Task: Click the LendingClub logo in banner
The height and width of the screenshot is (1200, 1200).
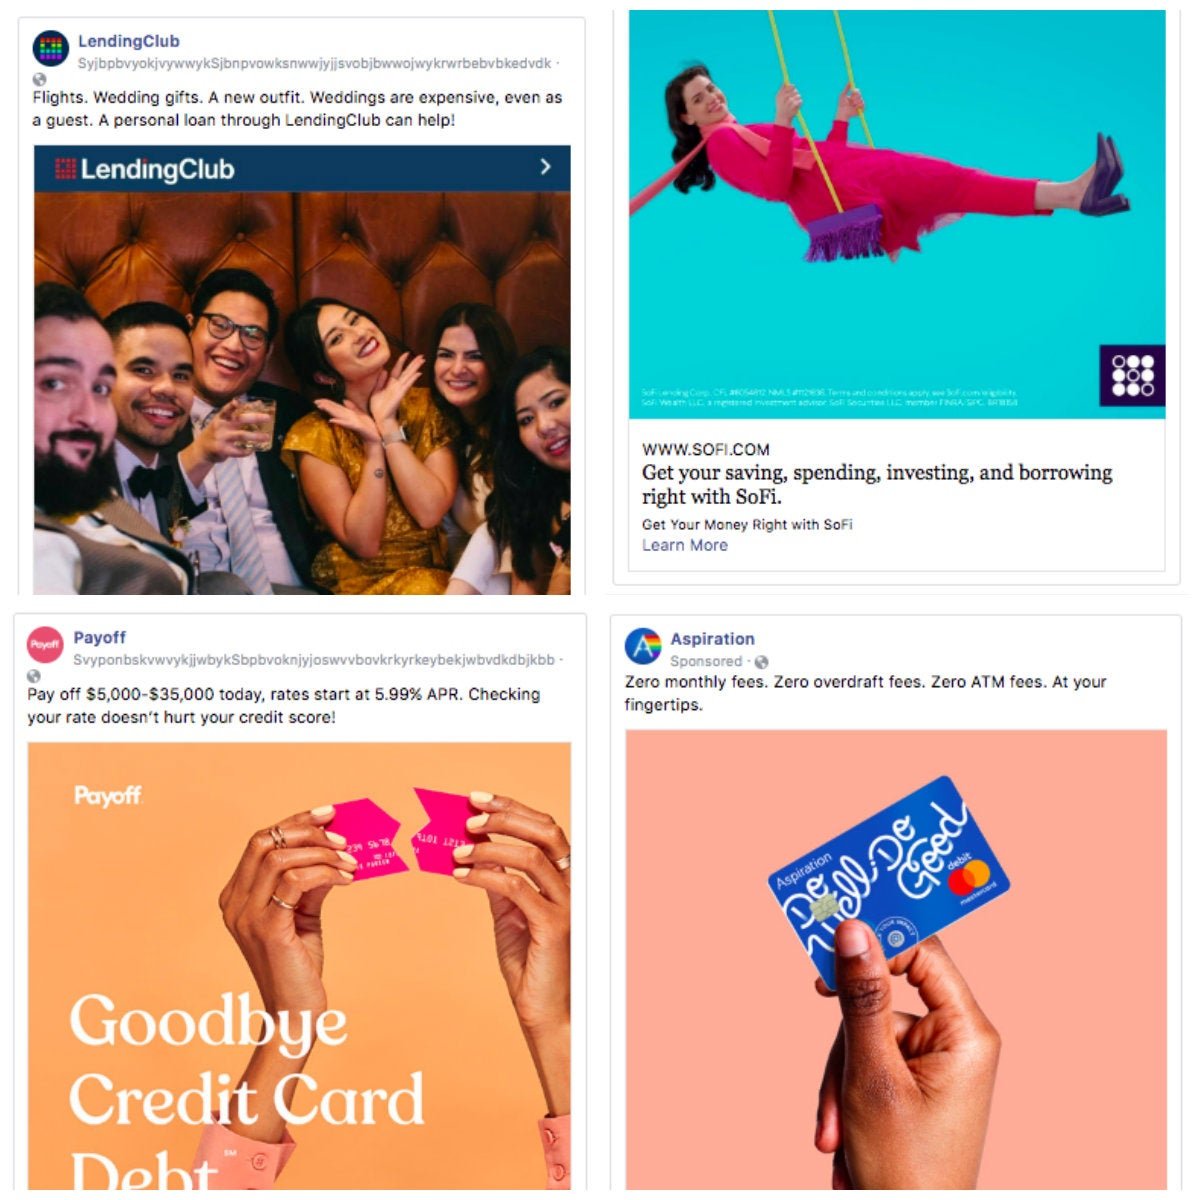Action: tap(145, 169)
